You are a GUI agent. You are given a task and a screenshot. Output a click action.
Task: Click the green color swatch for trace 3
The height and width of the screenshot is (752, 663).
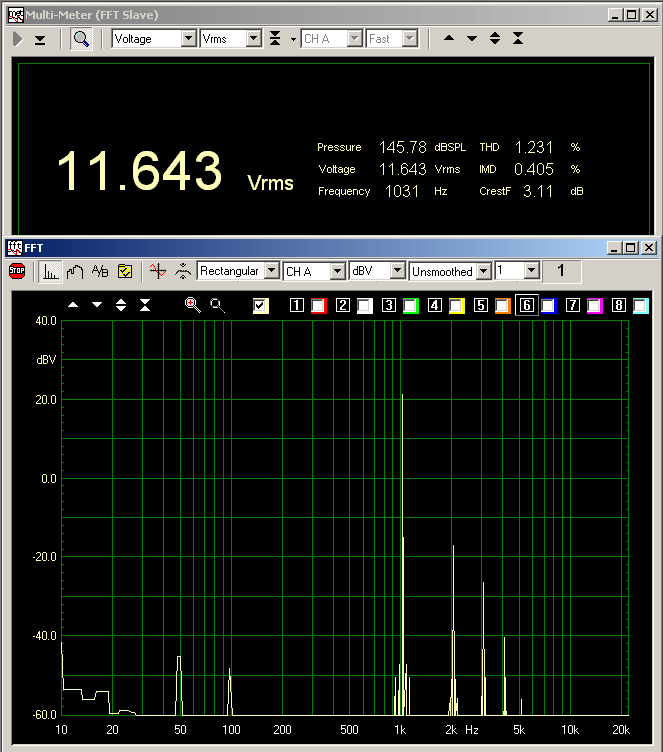[411, 306]
